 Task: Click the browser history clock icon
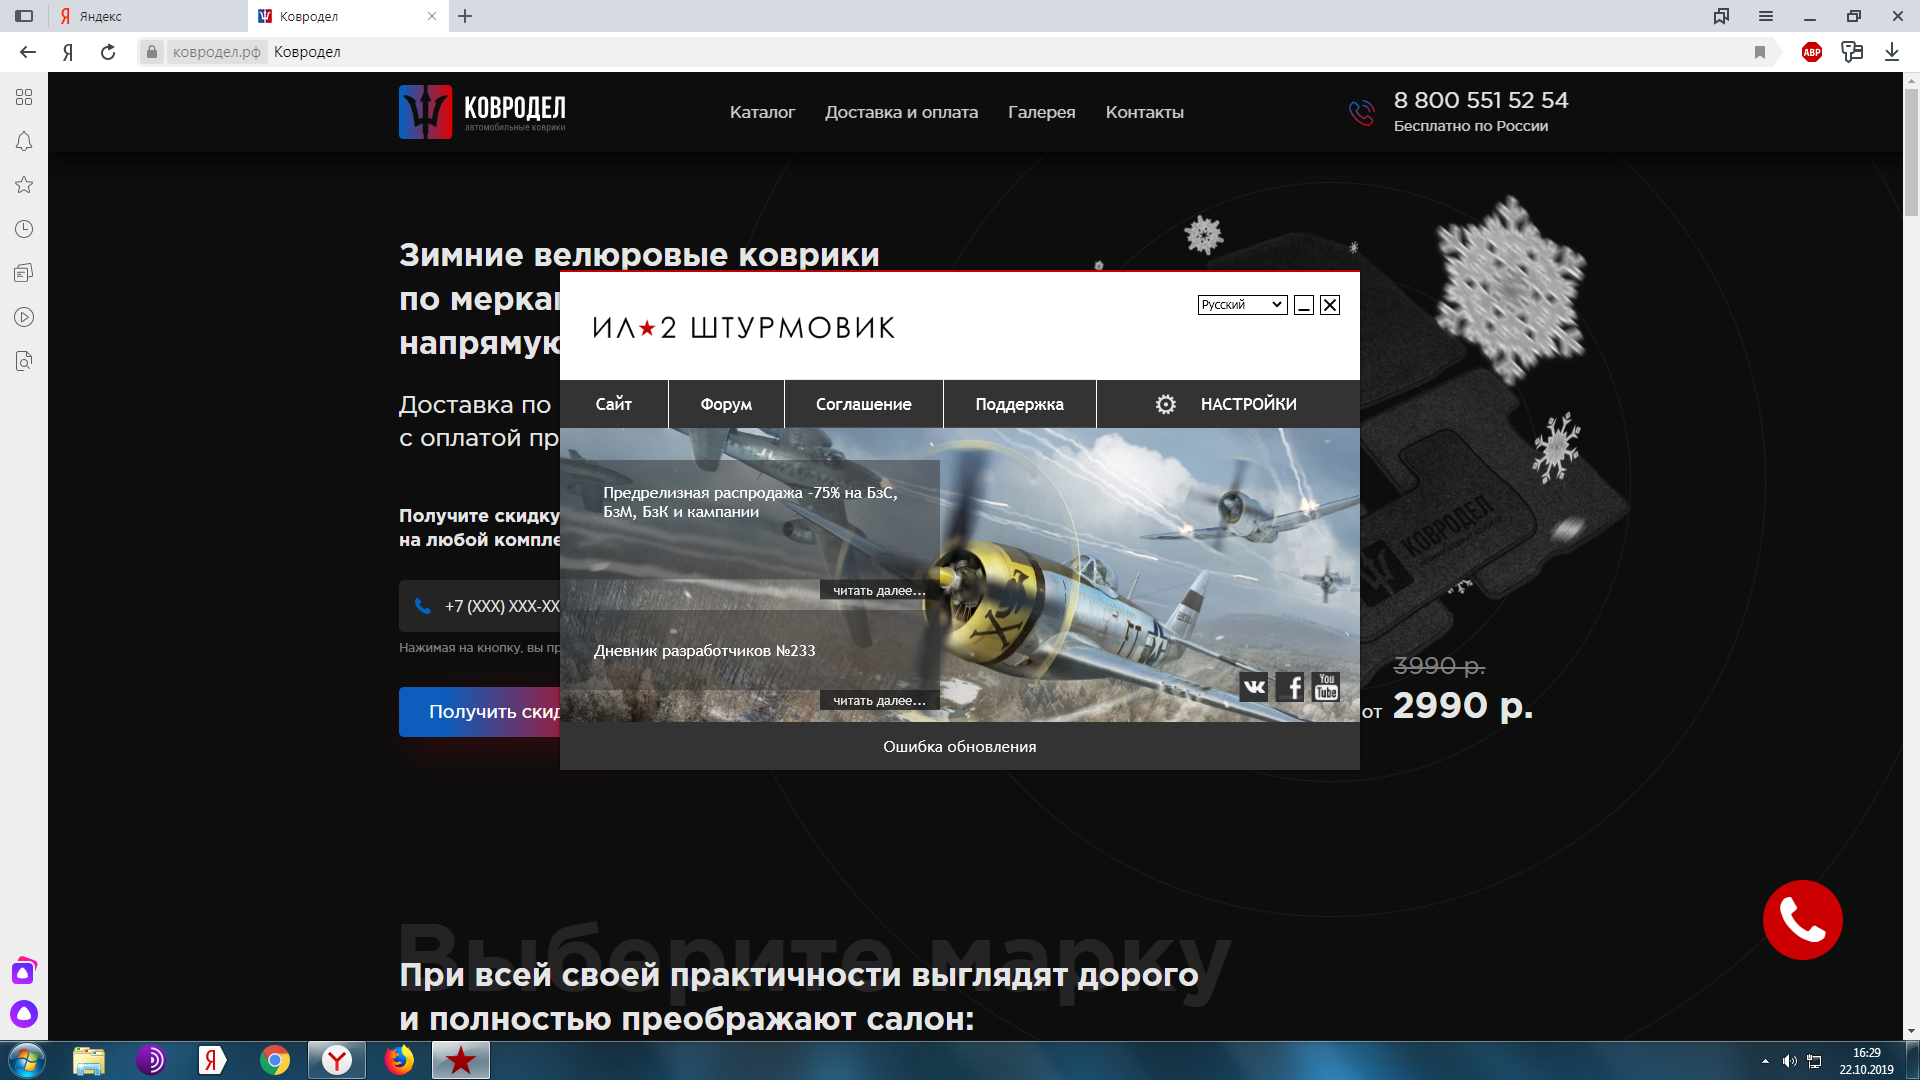pyautogui.click(x=24, y=229)
